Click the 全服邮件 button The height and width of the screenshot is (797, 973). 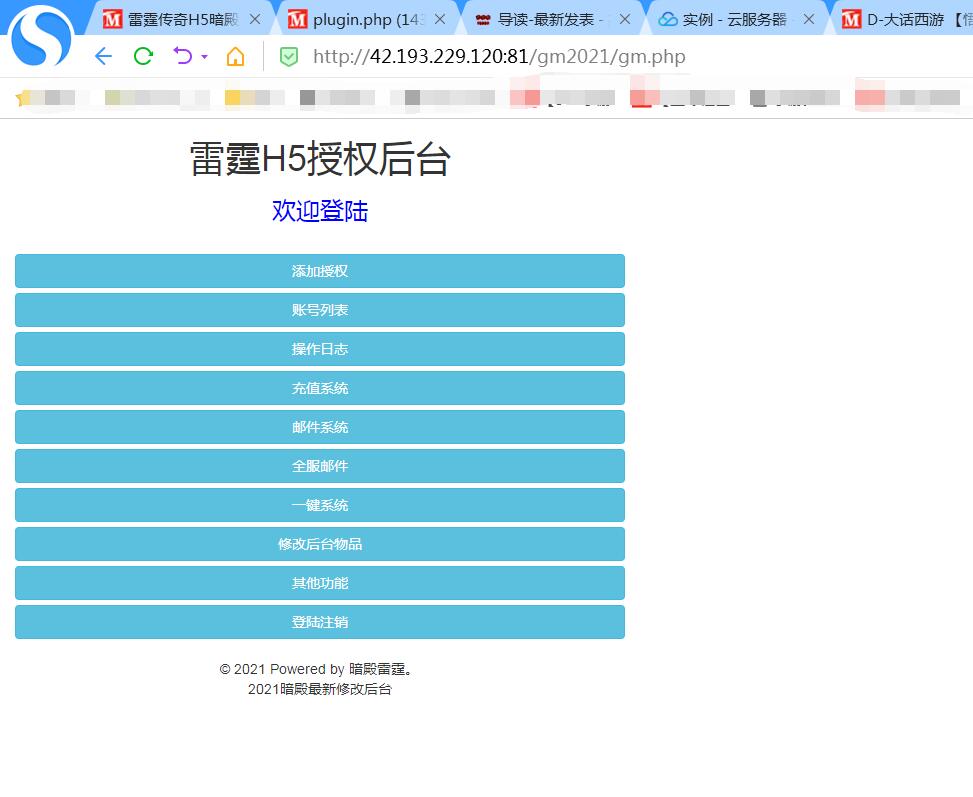tap(320, 466)
